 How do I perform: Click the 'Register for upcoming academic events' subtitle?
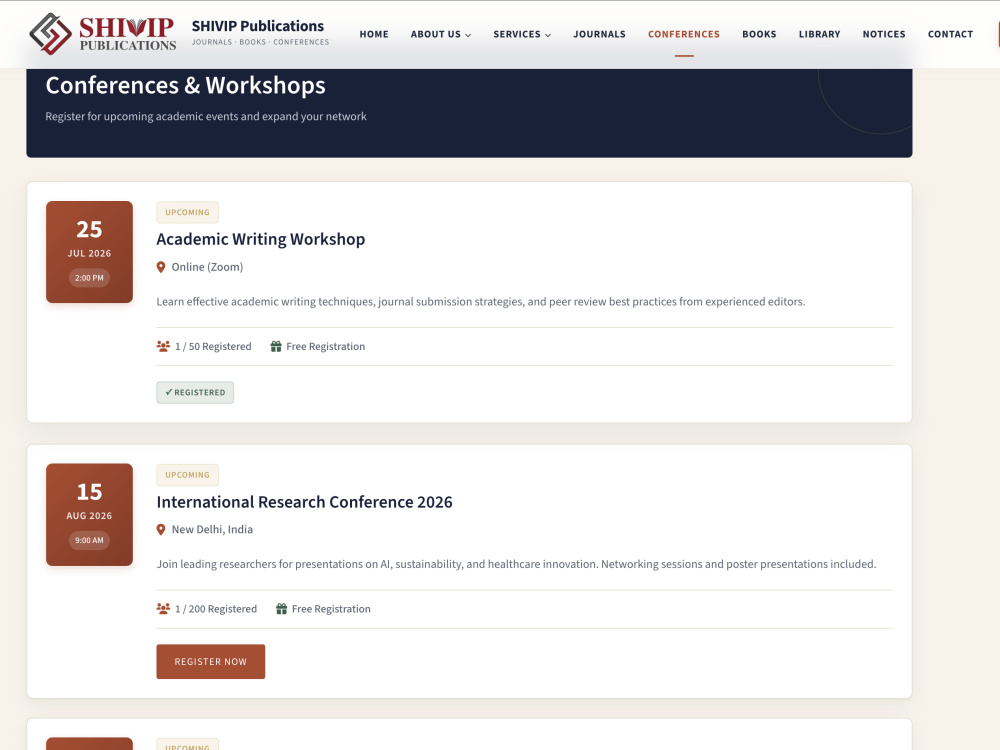(206, 117)
